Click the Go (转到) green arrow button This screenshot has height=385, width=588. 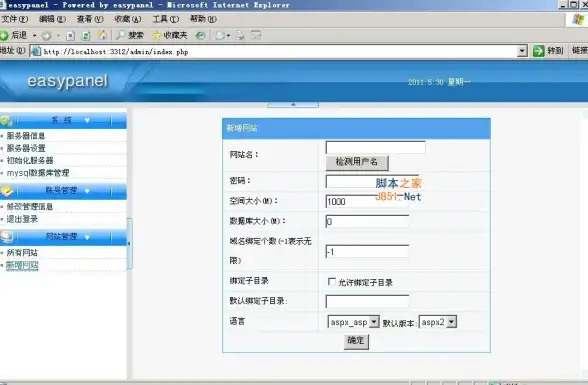click(x=538, y=51)
